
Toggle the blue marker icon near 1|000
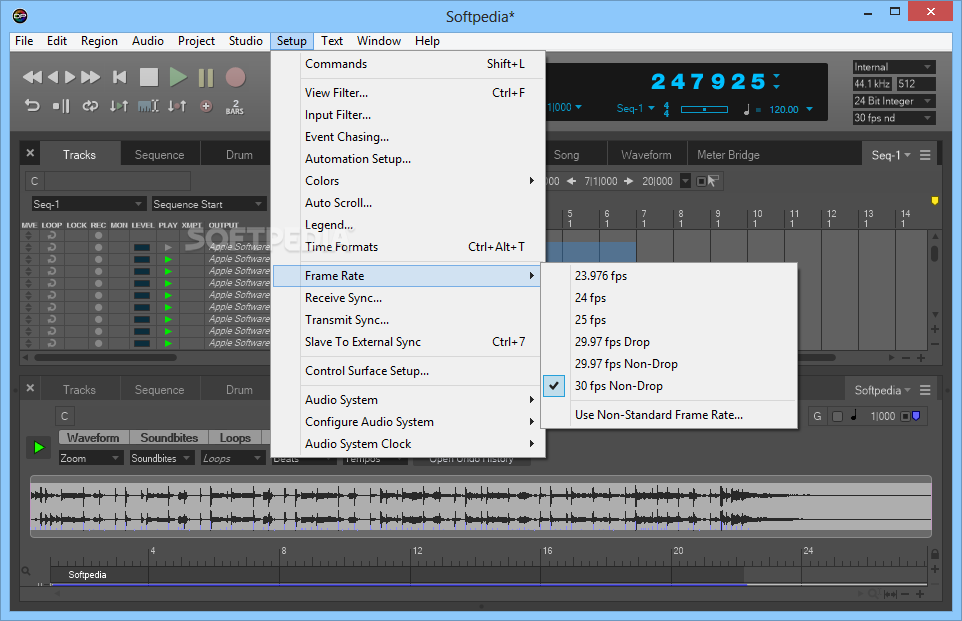916,416
